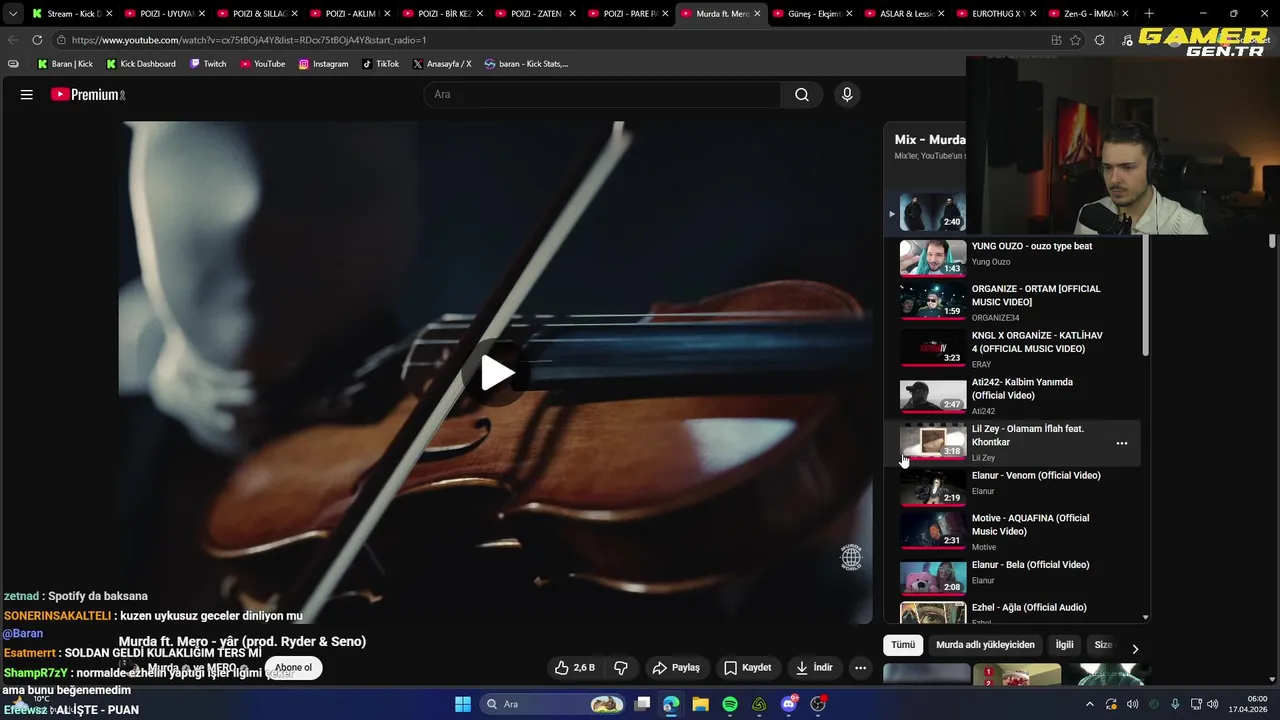1280x720 pixels.
Task: Click the browser address bar URL
Action: click(x=249, y=40)
